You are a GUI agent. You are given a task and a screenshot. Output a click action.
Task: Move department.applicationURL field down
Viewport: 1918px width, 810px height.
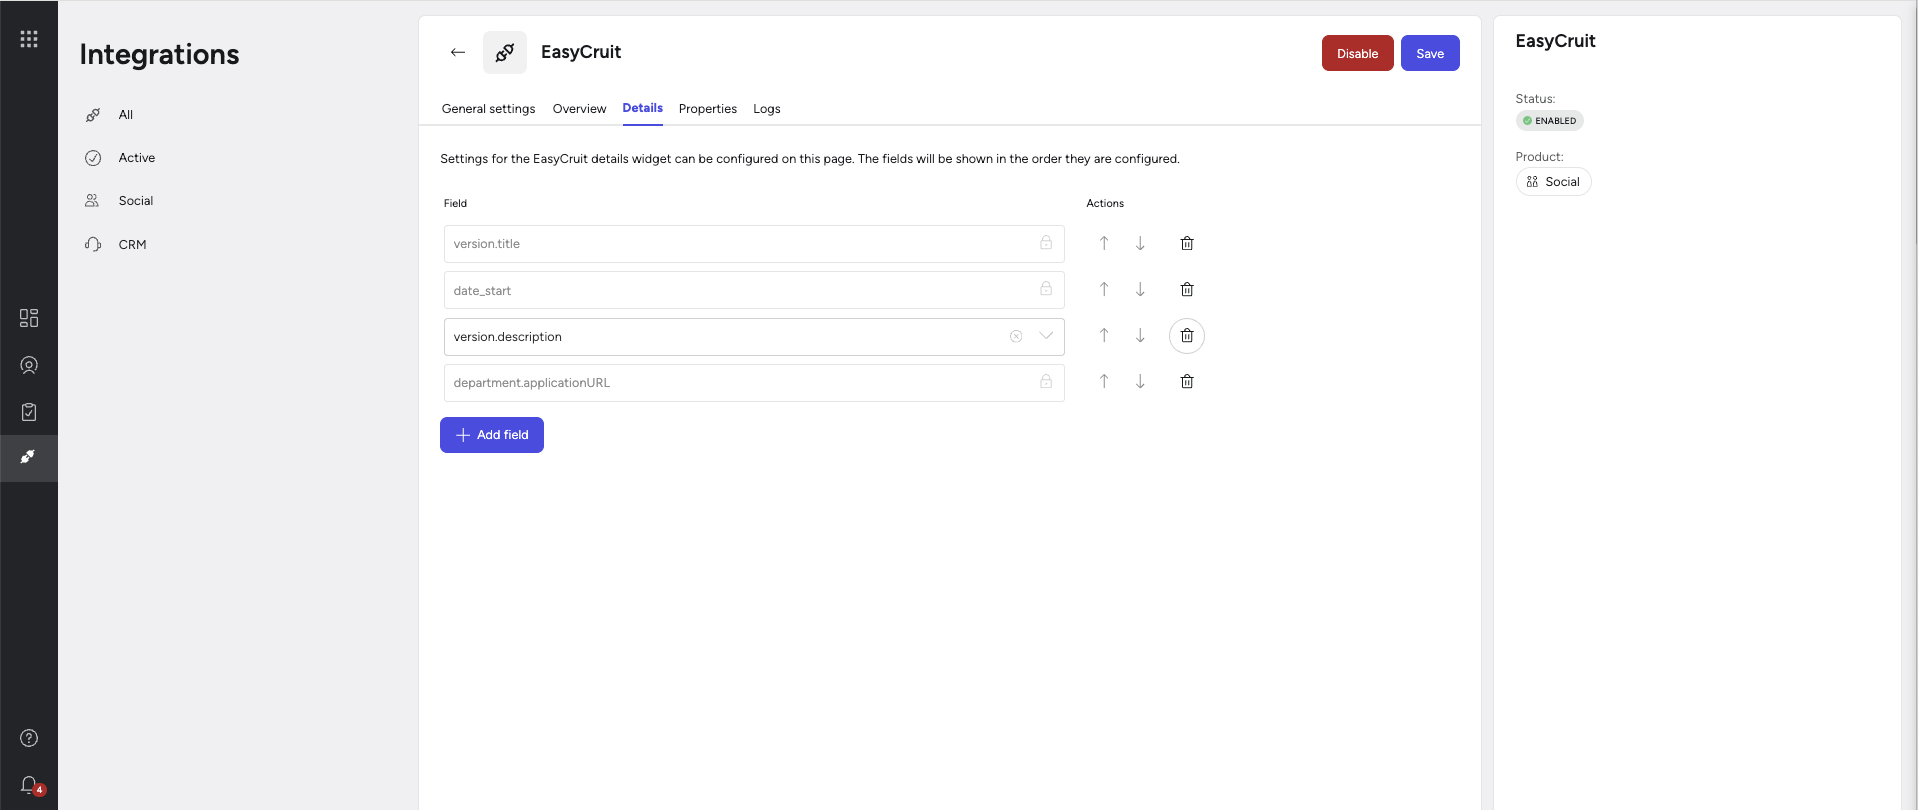[x=1140, y=381]
